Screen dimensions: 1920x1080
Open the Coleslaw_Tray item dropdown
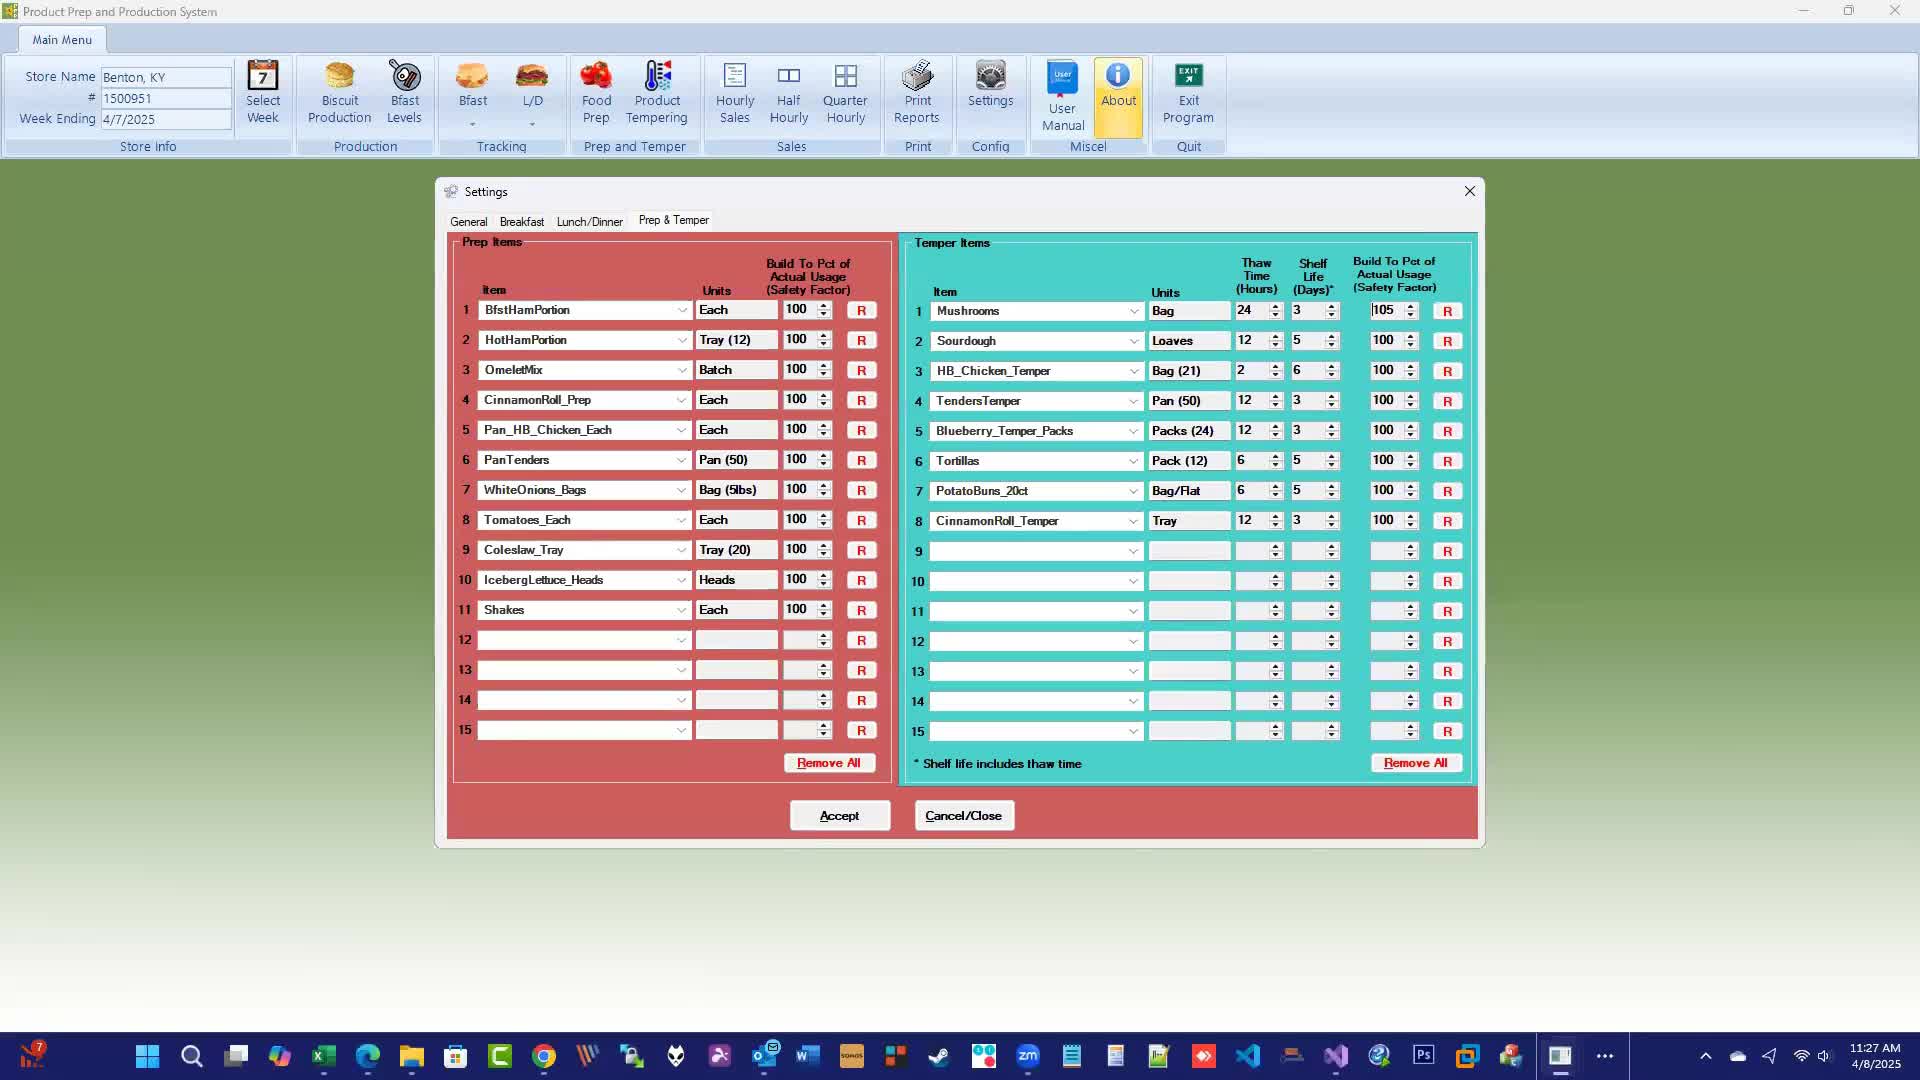(x=682, y=550)
